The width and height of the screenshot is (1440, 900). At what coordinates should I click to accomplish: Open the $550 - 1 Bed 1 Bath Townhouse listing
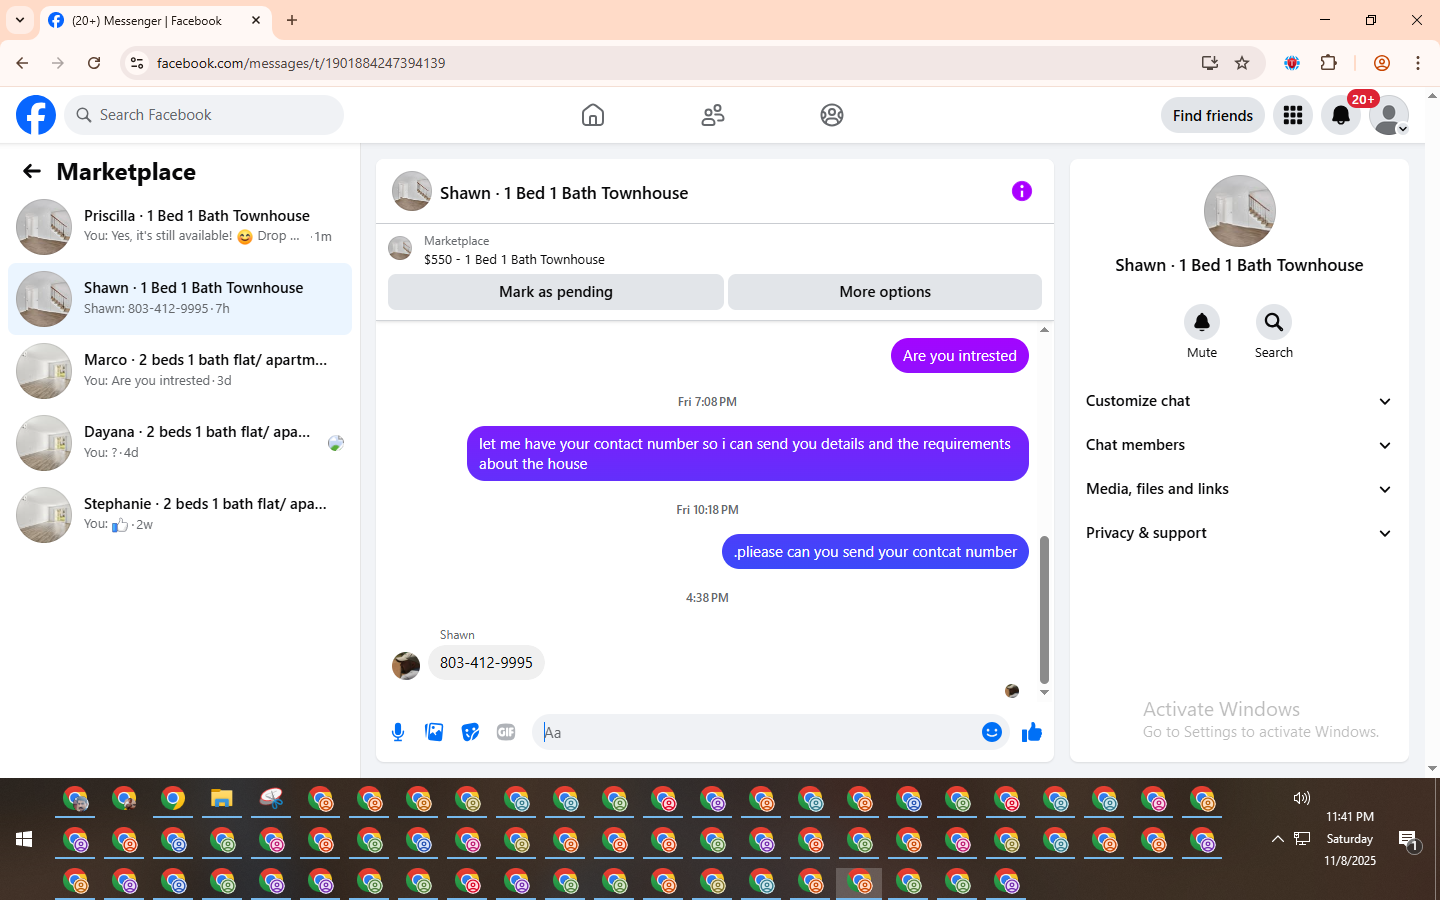[514, 259]
